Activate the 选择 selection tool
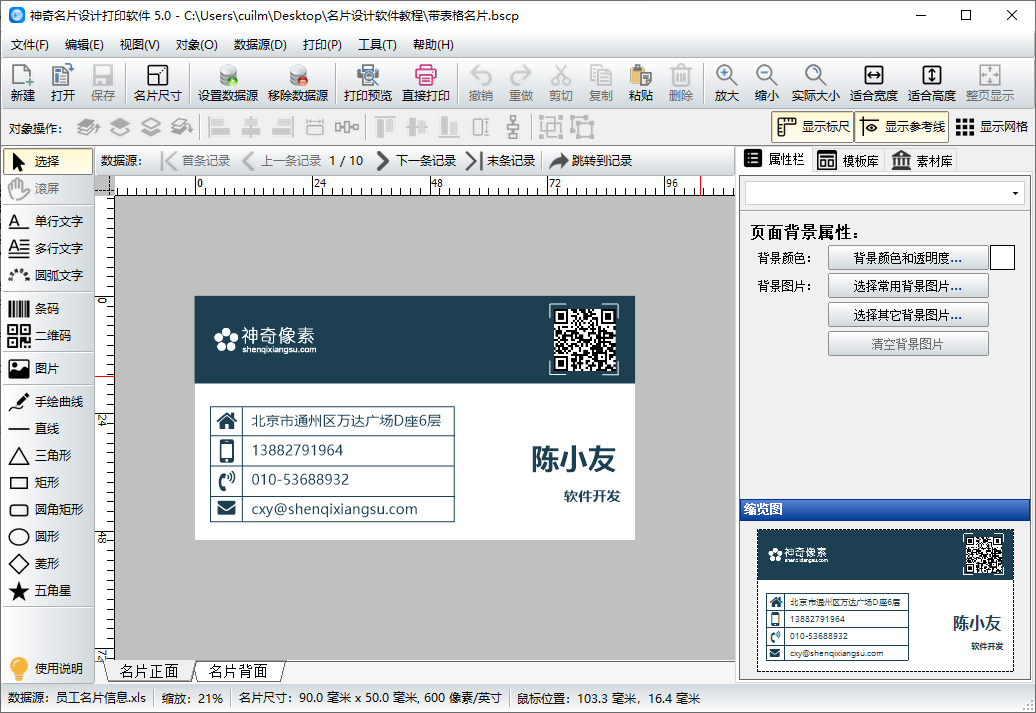1036x713 pixels. (x=48, y=161)
